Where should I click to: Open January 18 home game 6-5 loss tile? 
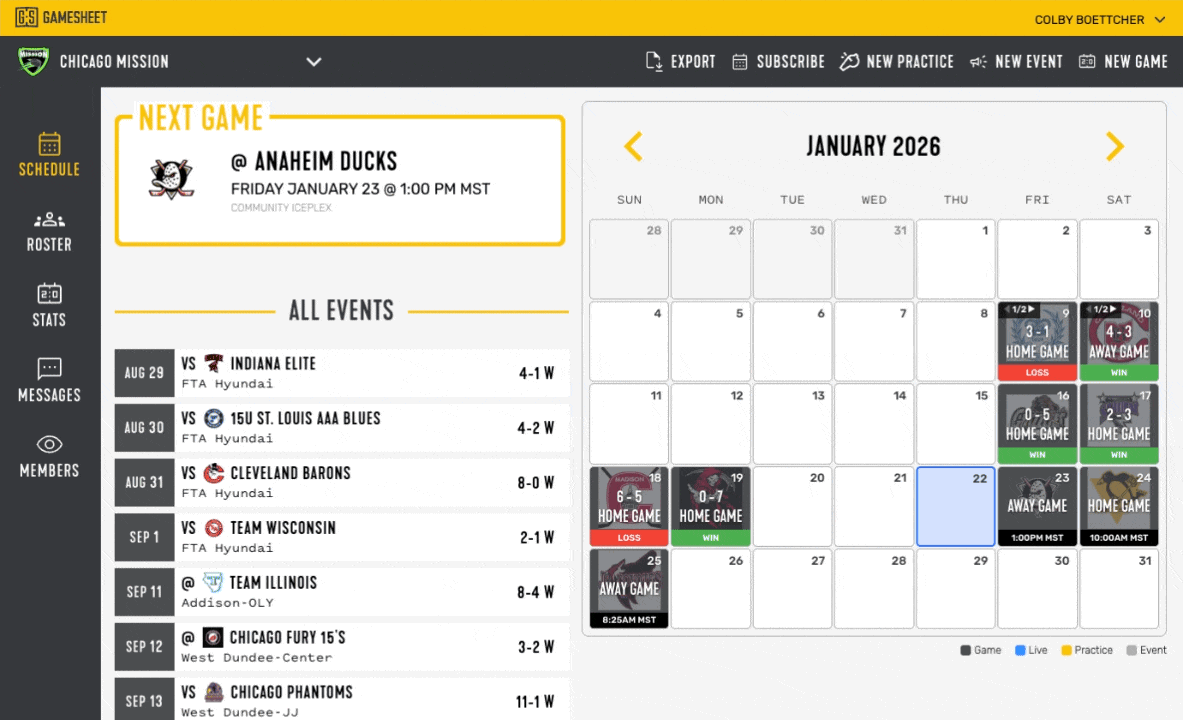pos(629,506)
